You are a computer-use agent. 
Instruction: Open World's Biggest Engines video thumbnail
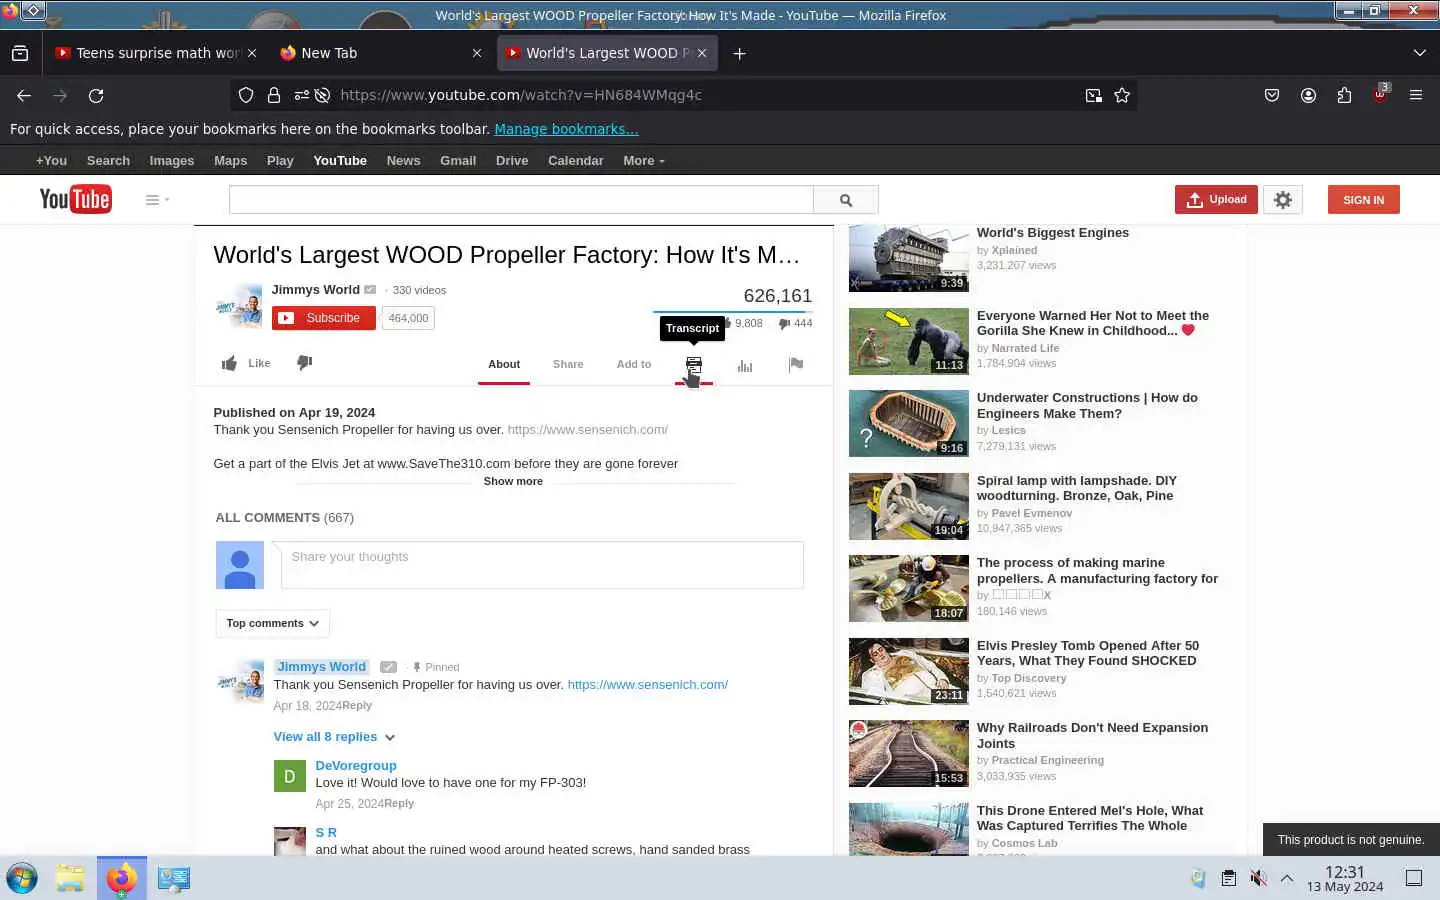click(909, 258)
